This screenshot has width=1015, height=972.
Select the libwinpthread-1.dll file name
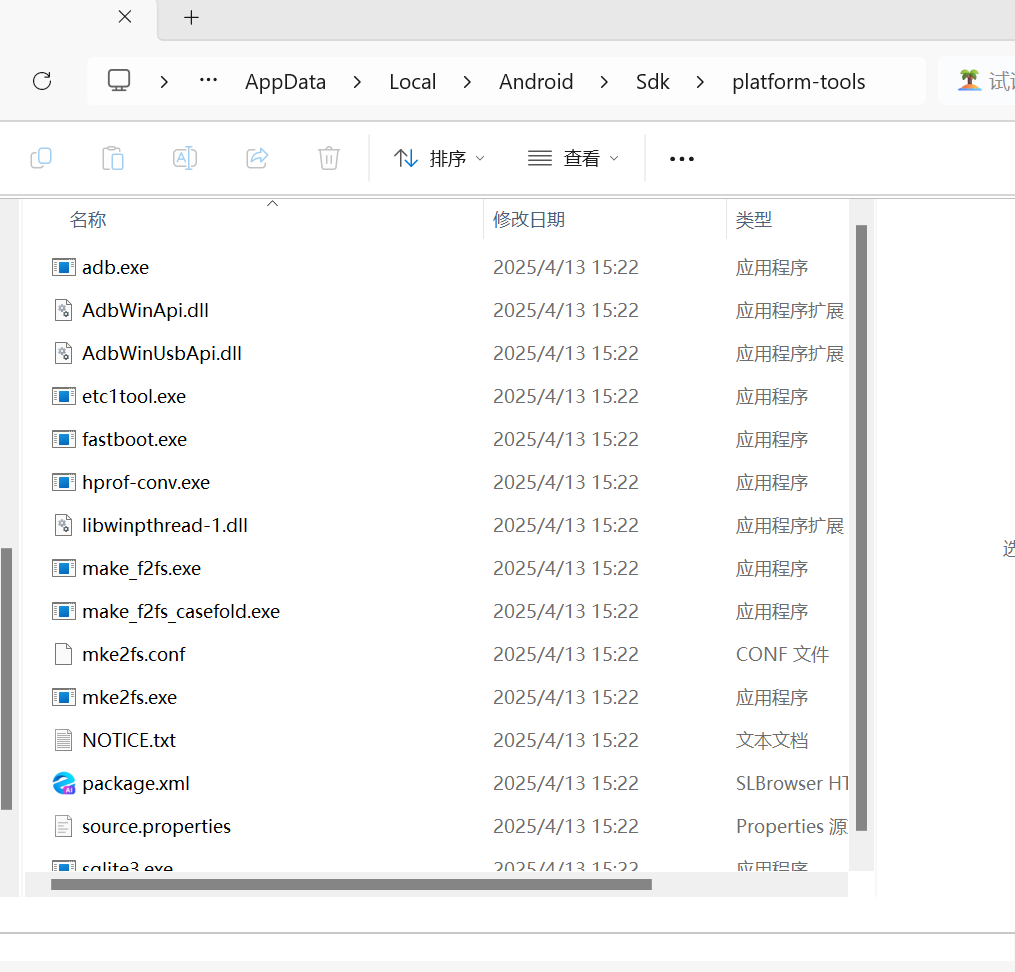165,525
